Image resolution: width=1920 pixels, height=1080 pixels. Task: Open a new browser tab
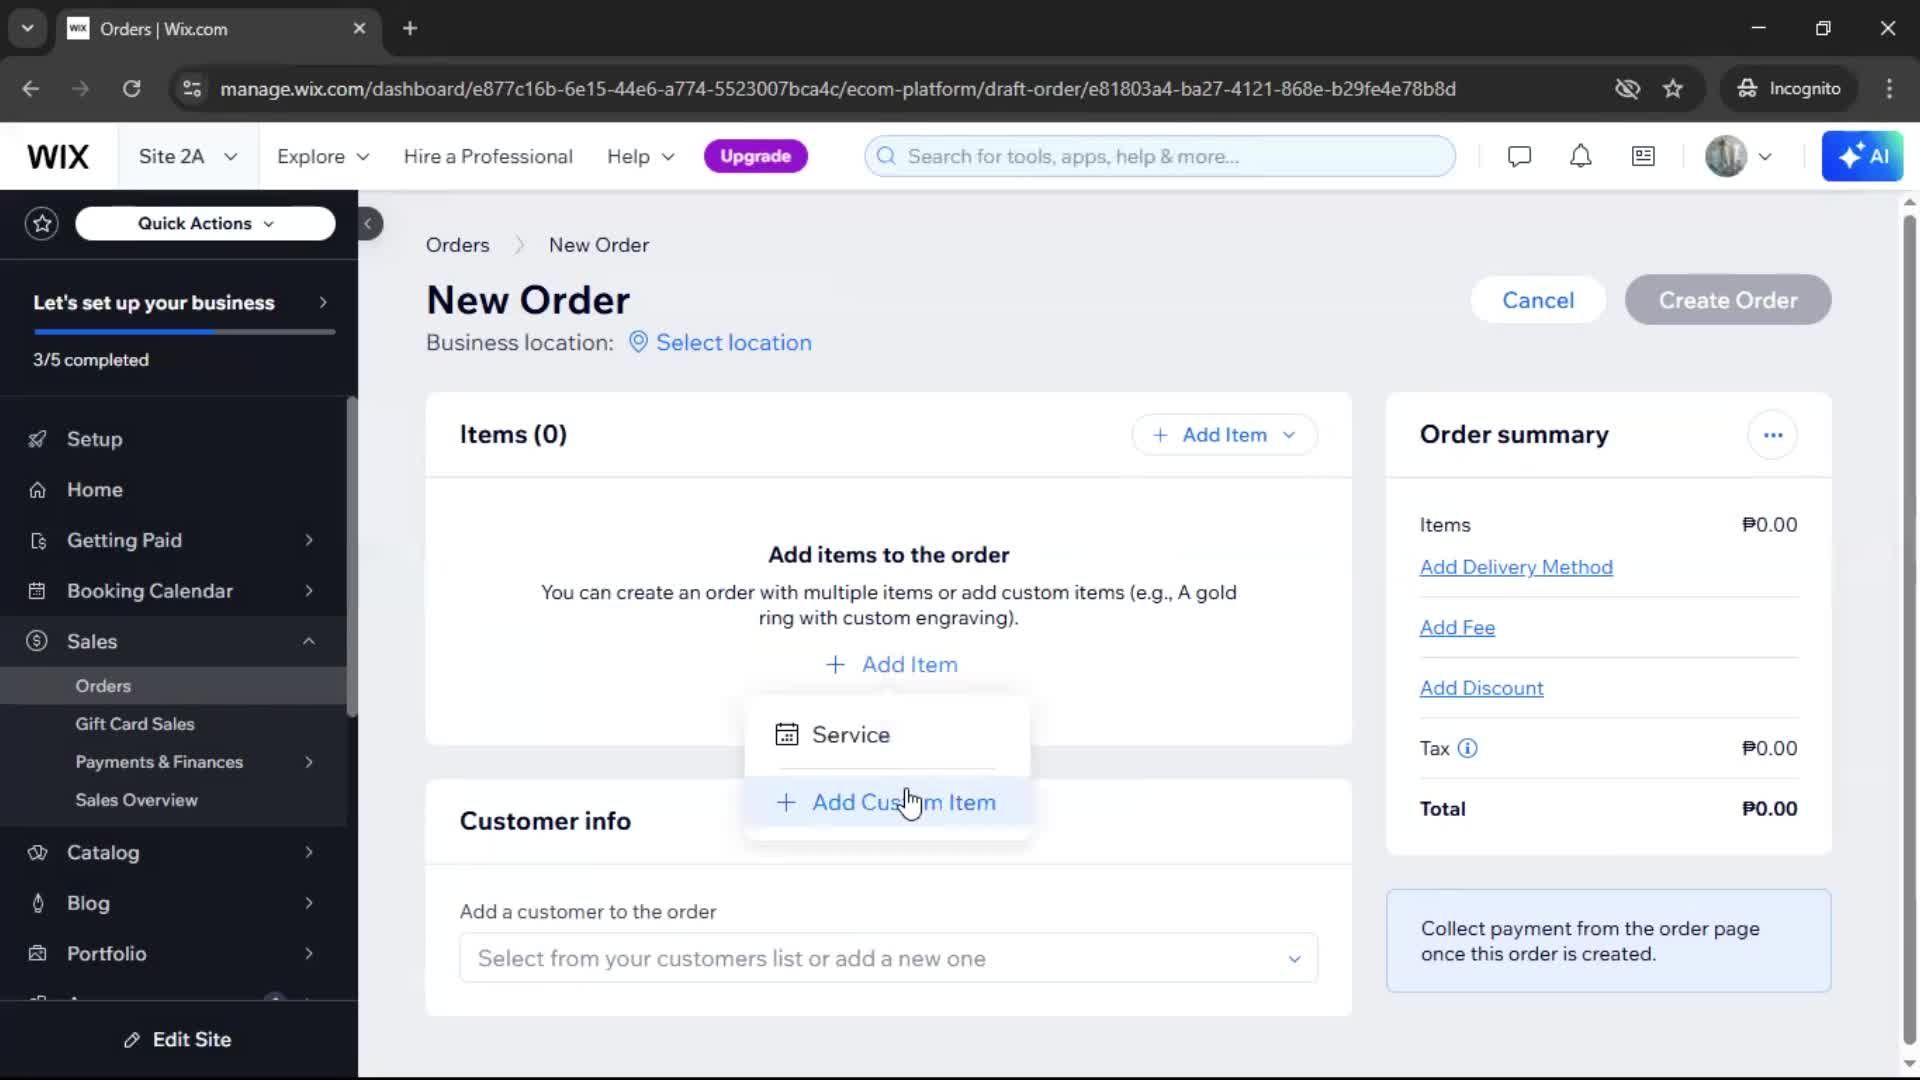click(x=409, y=28)
